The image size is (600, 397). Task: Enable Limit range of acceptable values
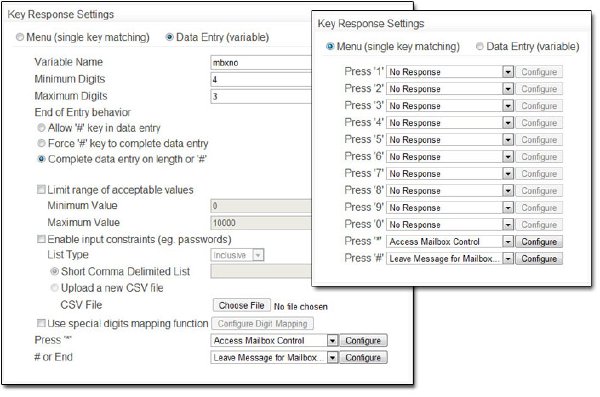coord(41,190)
